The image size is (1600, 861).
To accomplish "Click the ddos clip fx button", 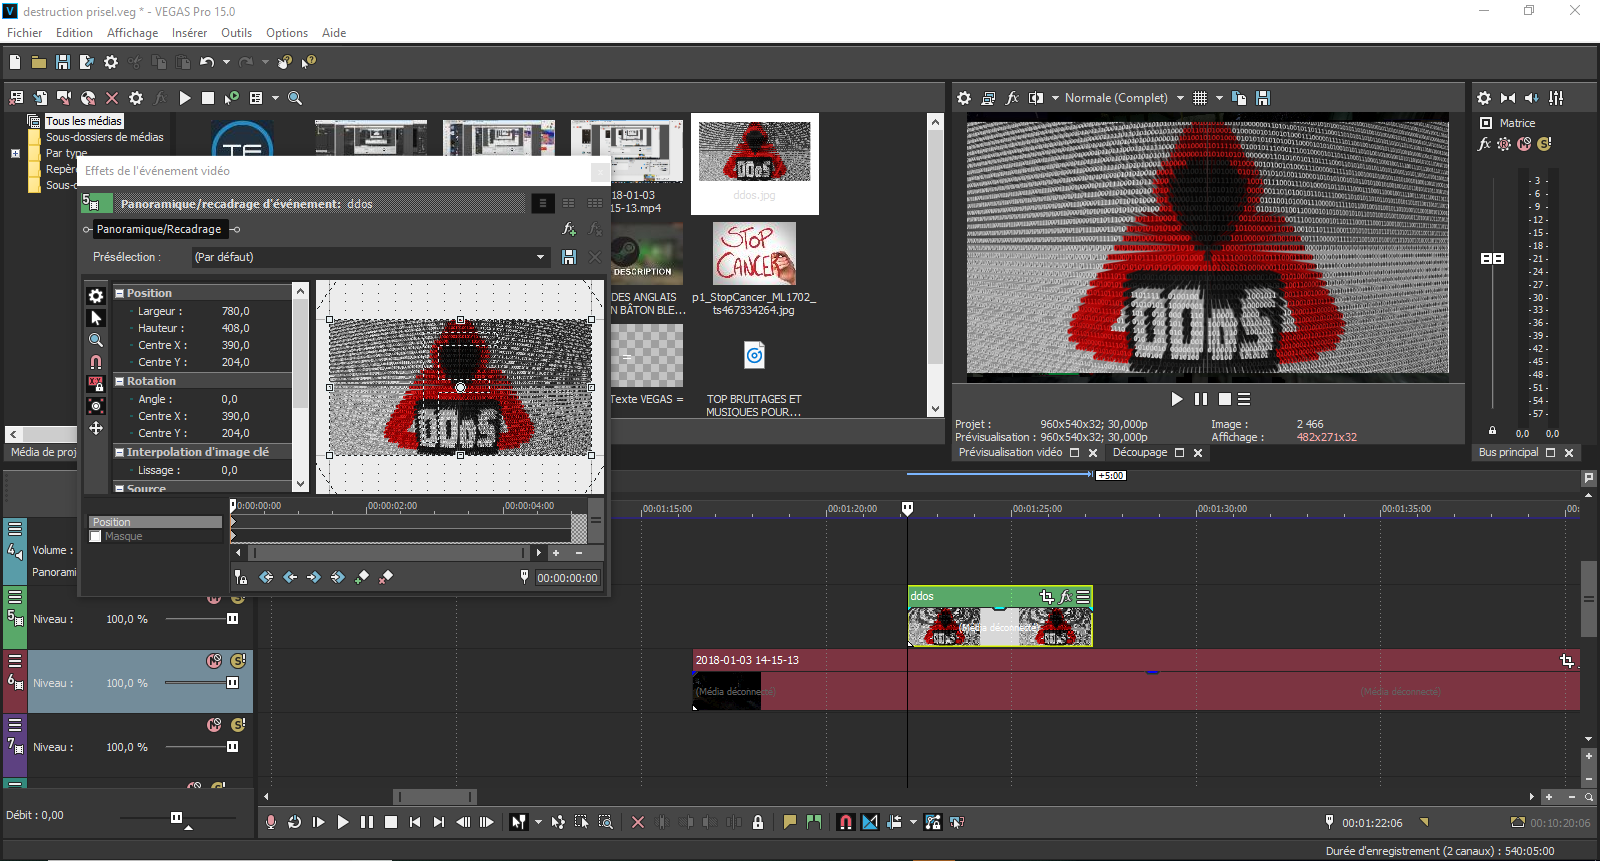I will (1065, 596).
